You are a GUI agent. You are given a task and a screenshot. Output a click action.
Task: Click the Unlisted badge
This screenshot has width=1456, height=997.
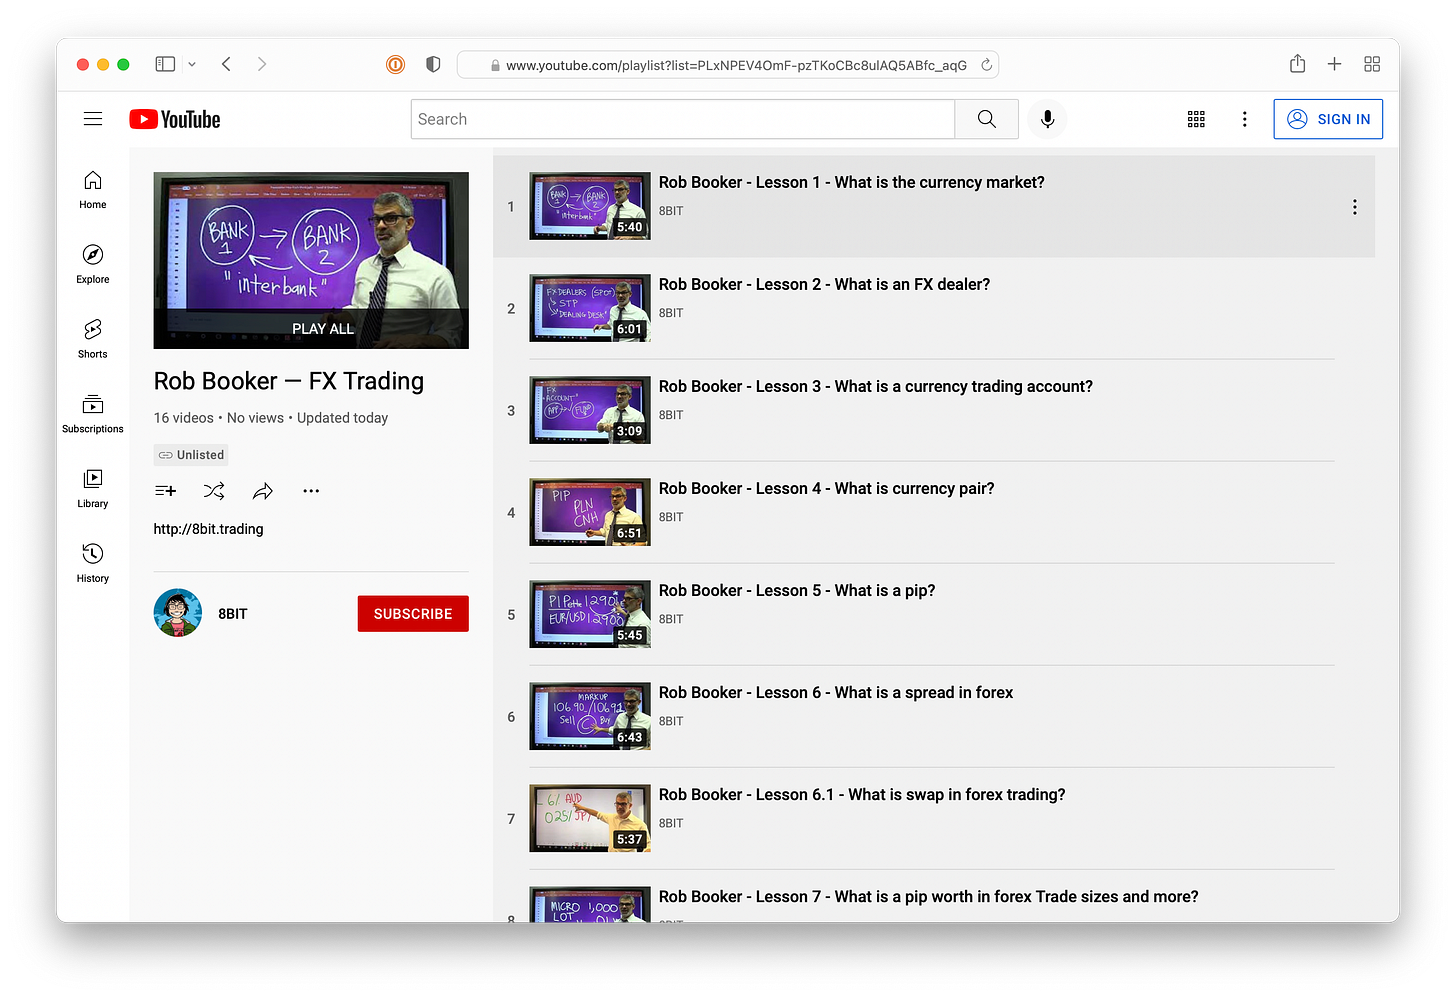tap(191, 455)
